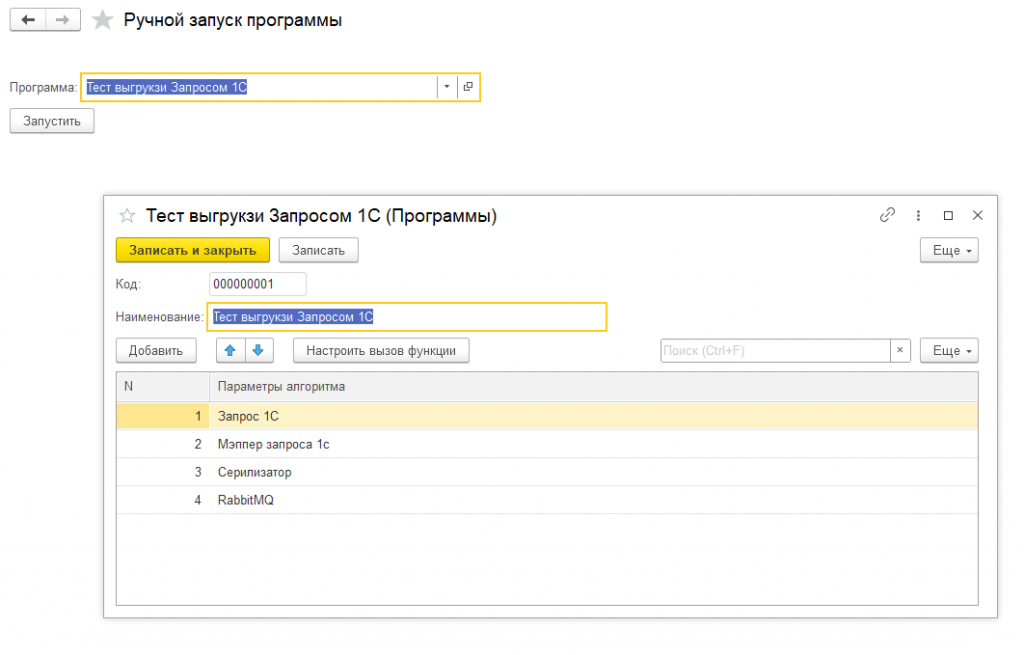Clear the search field with x button
1024x655 pixels.
[900, 350]
